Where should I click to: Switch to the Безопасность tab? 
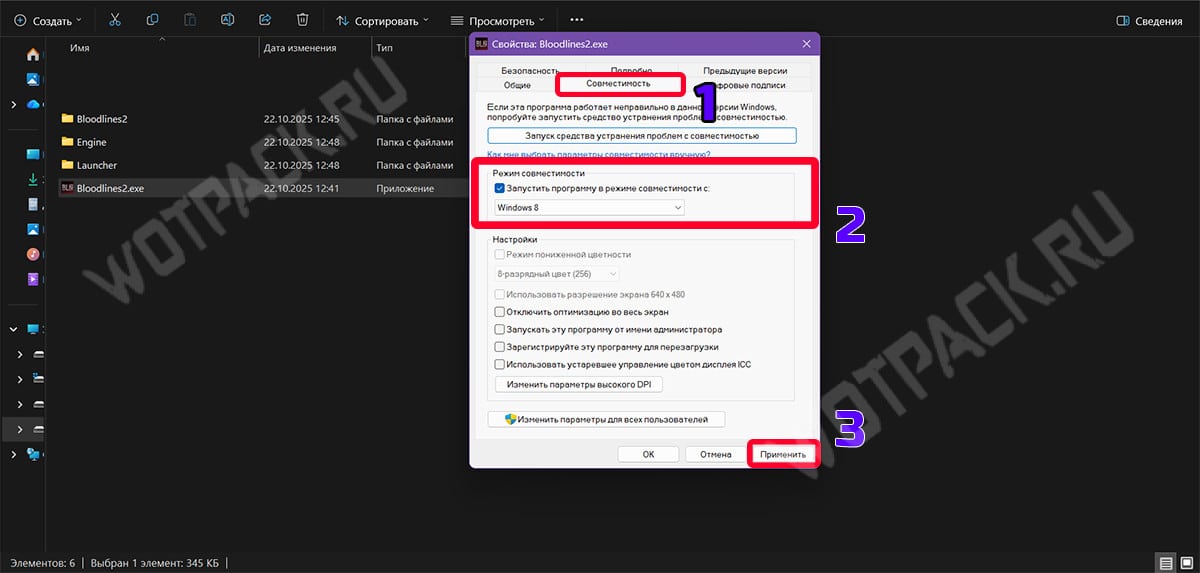pyautogui.click(x=530, y=71)
